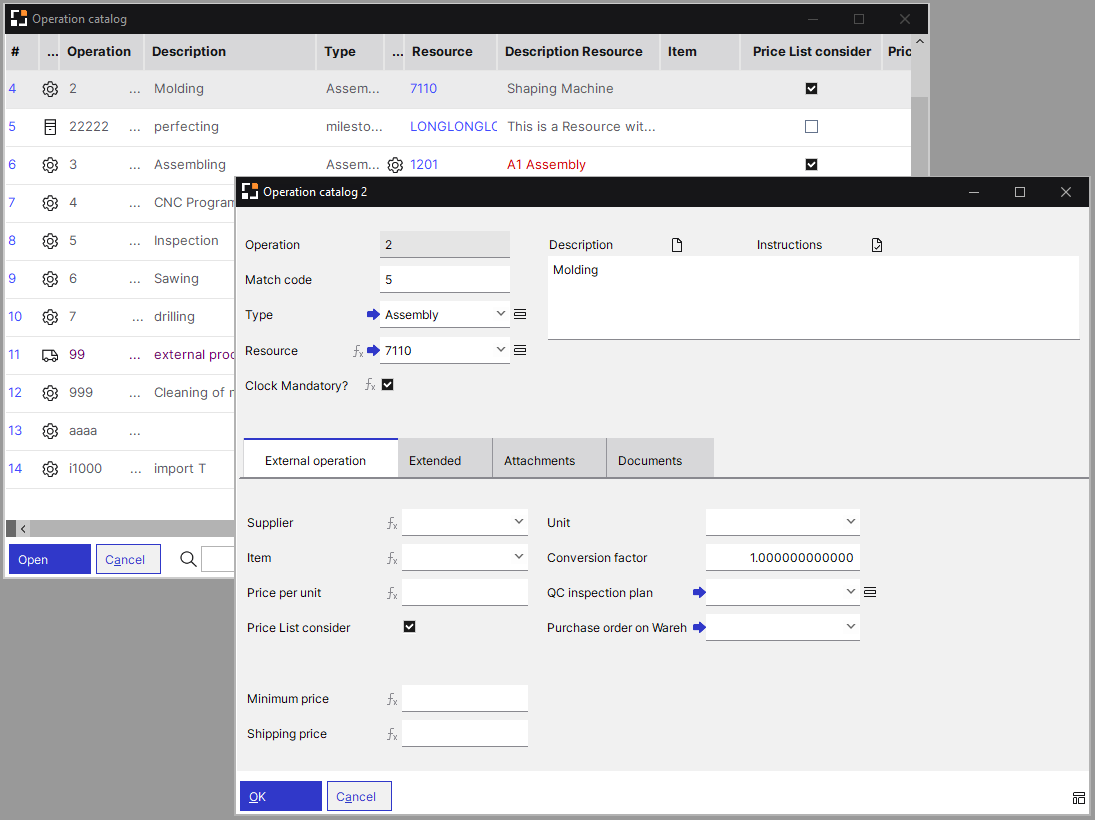
Task: Click fx formula icon beside Supplier
Action: pos(392,523)
